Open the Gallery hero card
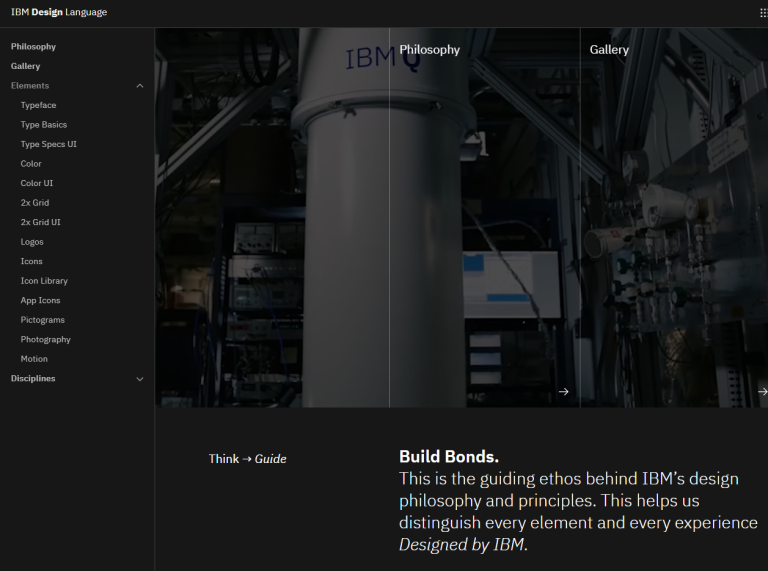Viewport: 768px width, 571px height. coord(674,217)
